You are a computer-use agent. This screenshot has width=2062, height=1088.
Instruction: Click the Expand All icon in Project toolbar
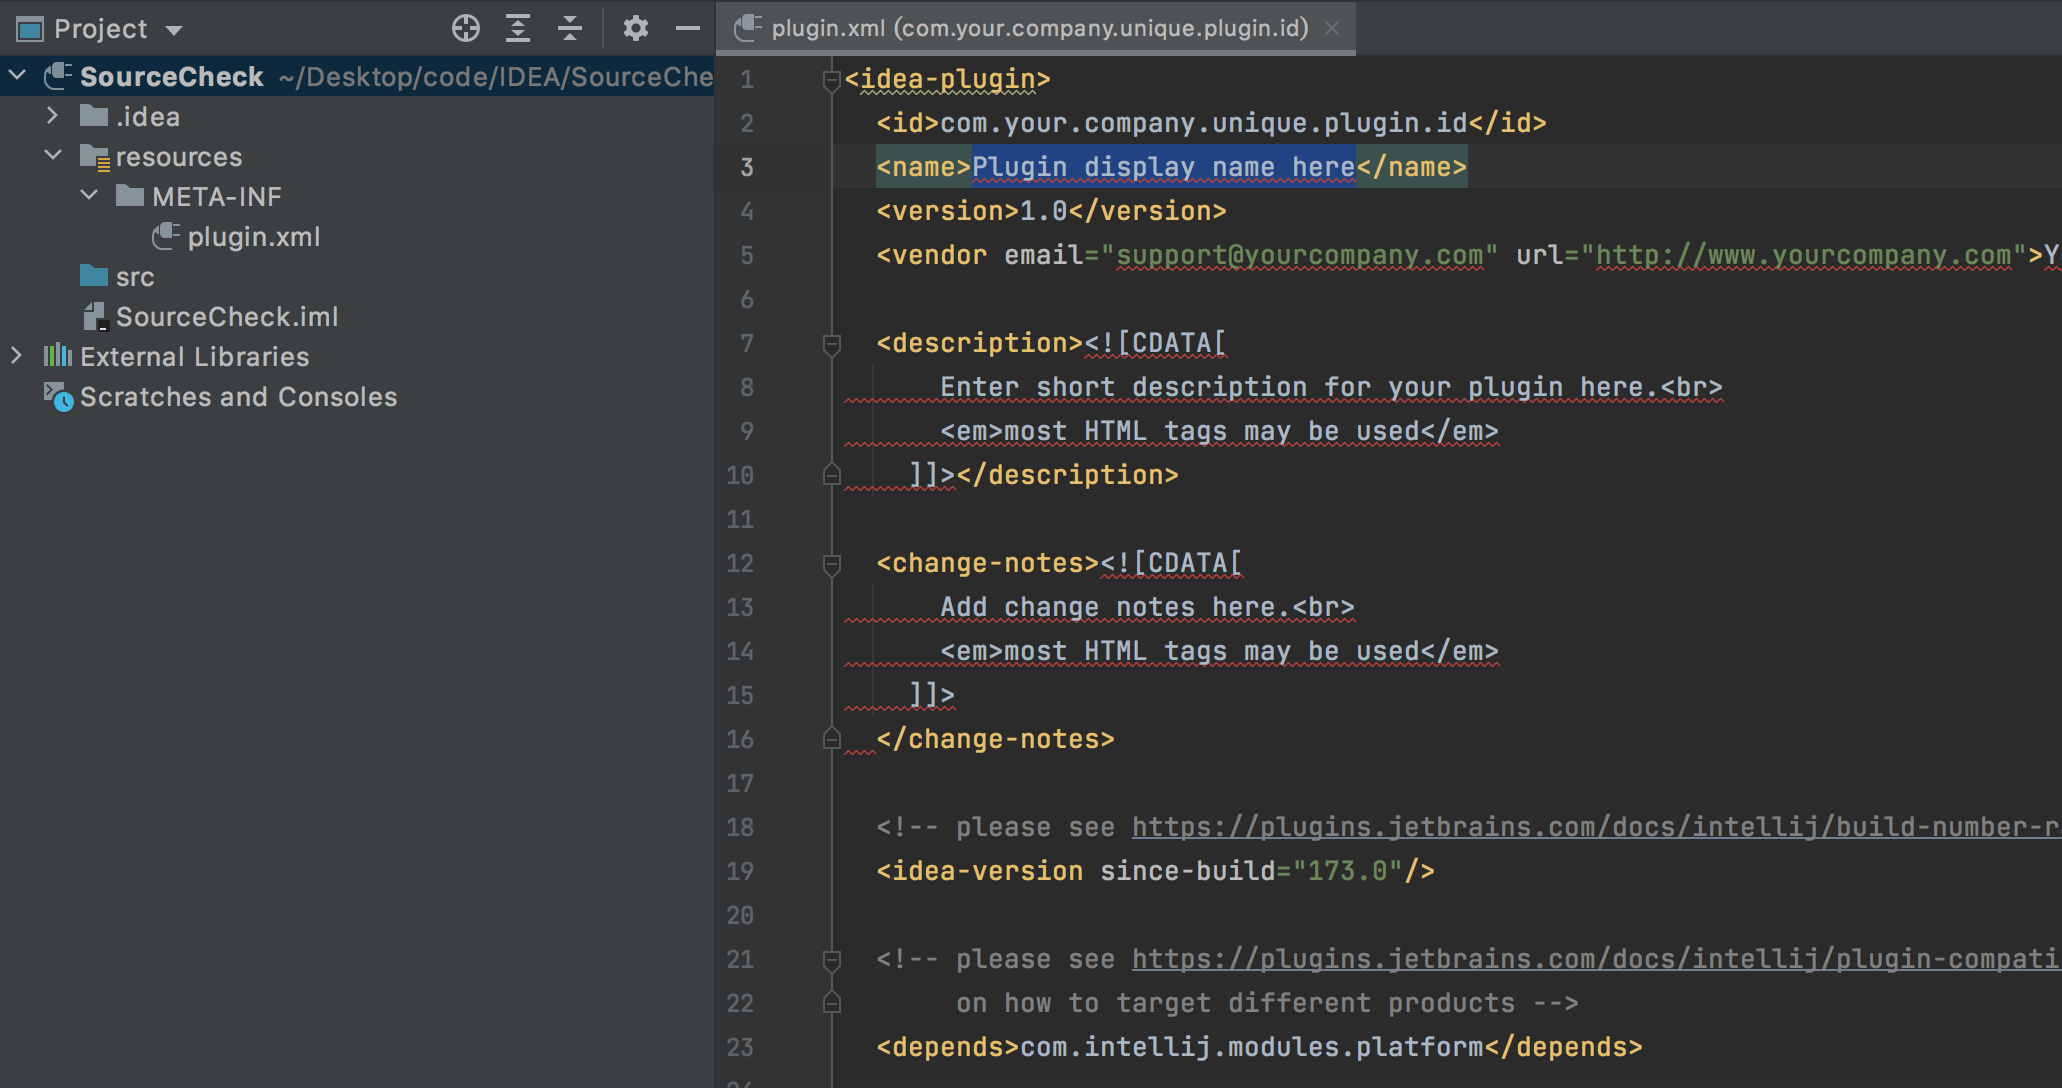tap(517, 28)
